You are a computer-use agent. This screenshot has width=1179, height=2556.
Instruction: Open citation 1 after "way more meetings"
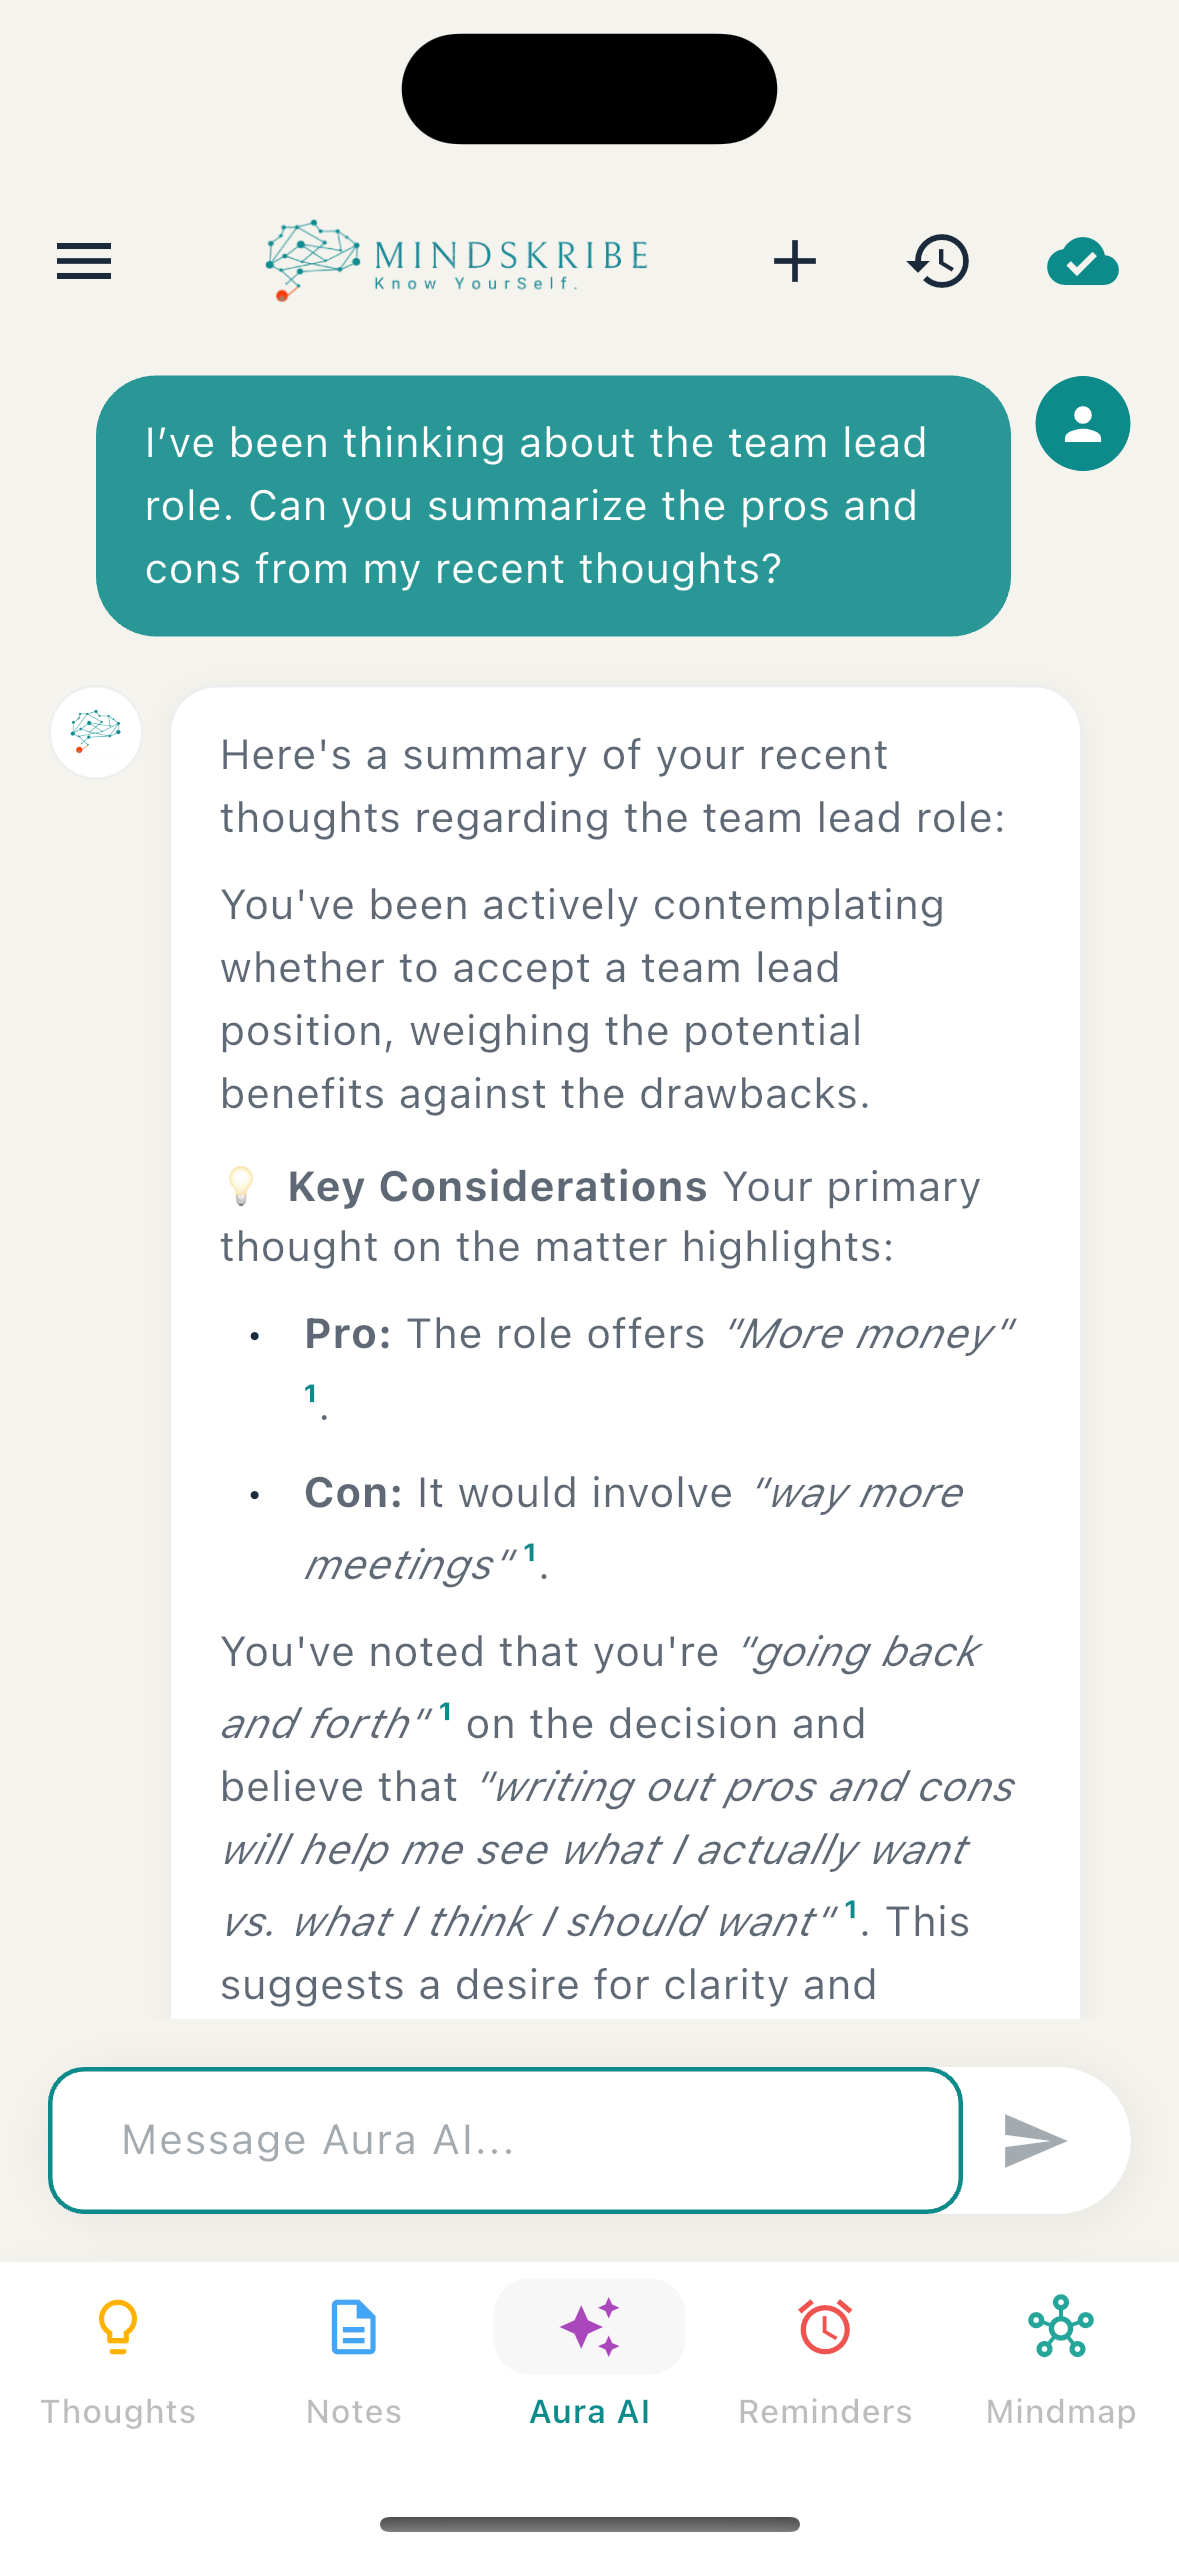530,1552
